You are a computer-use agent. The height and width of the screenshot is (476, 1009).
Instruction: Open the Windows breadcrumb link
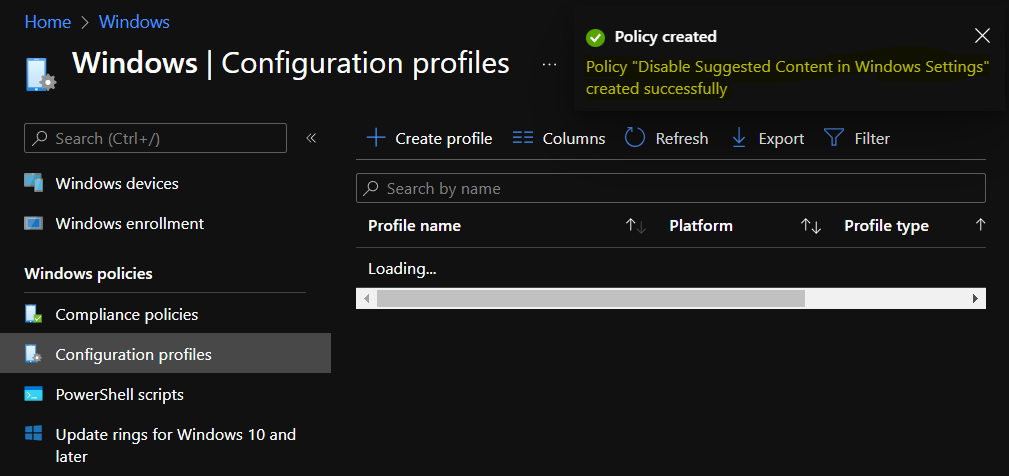point(134,22)
